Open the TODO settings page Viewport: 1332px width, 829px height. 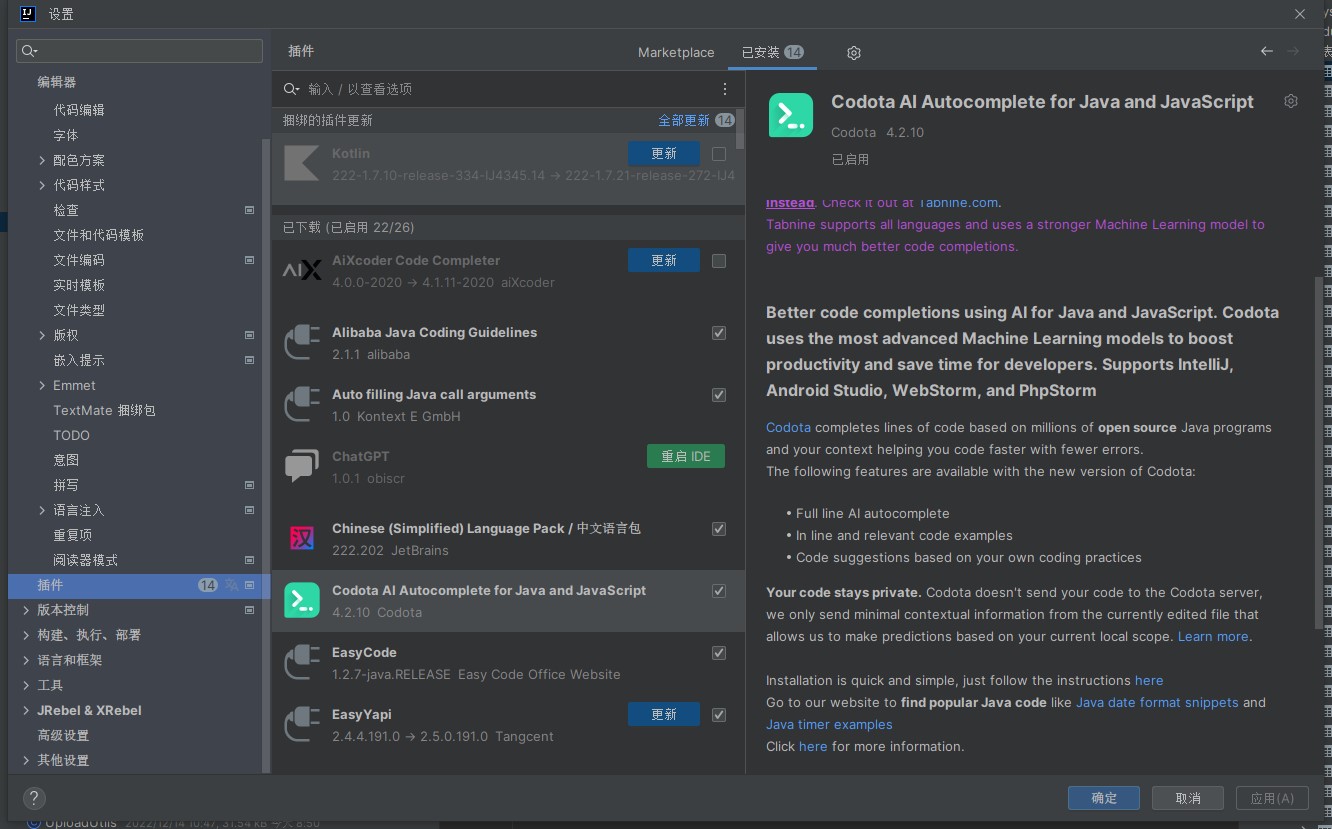[x=71, y=435]
